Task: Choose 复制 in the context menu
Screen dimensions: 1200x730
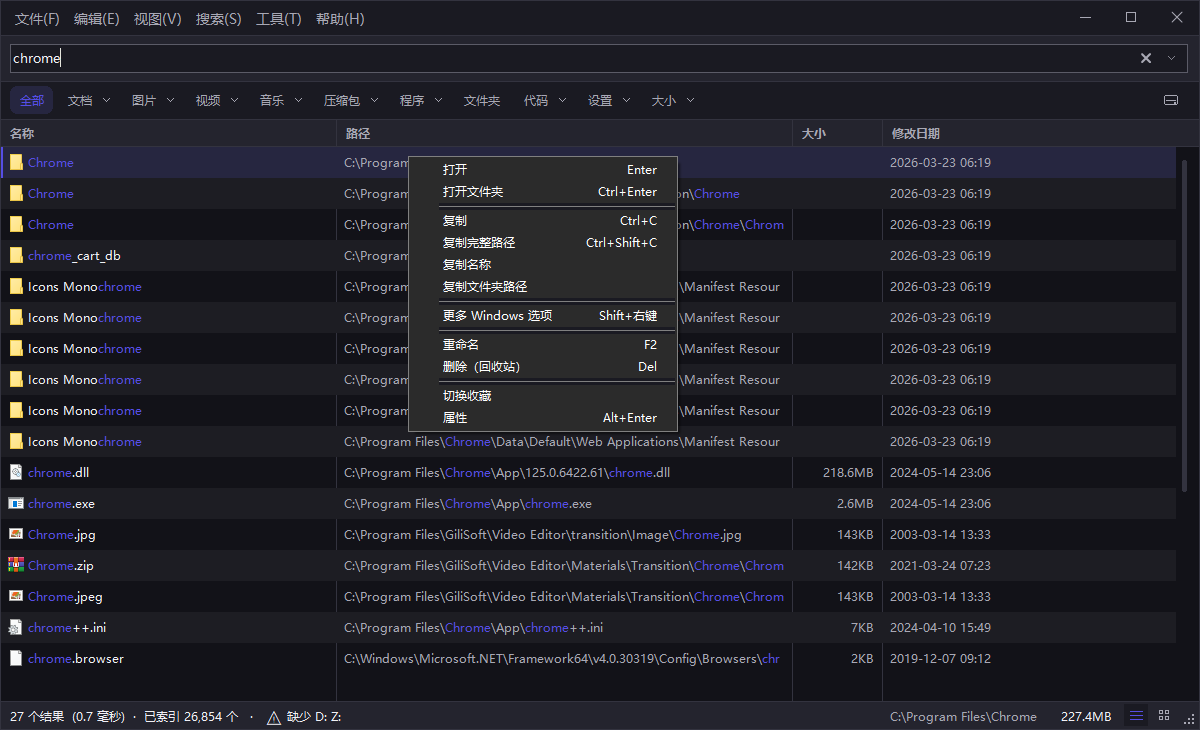Action: click(x=543, y=221)
